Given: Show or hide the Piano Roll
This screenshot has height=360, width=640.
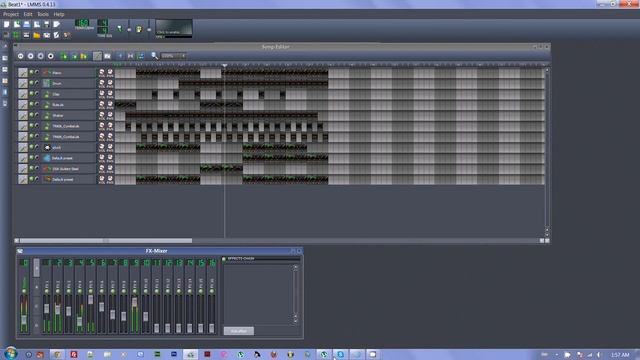Looking at the screenshot, I should click(27, 35).
